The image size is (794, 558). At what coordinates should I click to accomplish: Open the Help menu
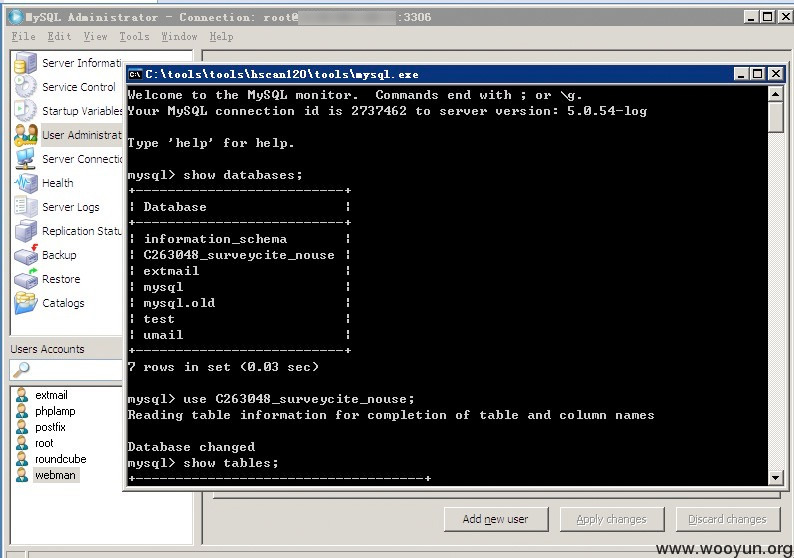pyautogui.click(x=221, y=36)
